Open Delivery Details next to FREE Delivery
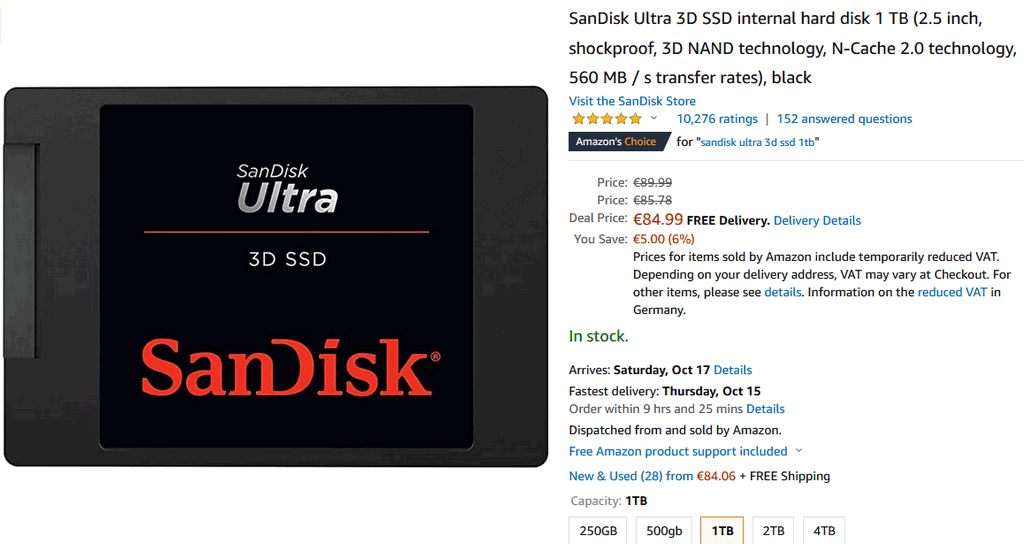 tap(817, 221)
